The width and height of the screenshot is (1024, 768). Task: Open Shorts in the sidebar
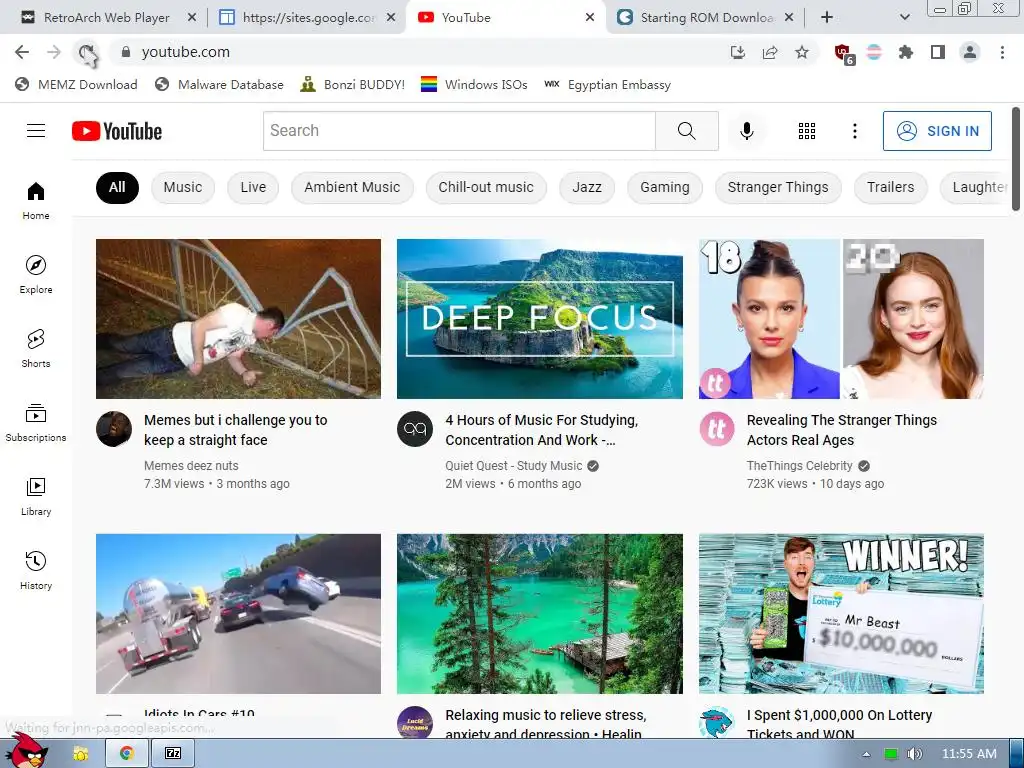click(x=36, y=348)
